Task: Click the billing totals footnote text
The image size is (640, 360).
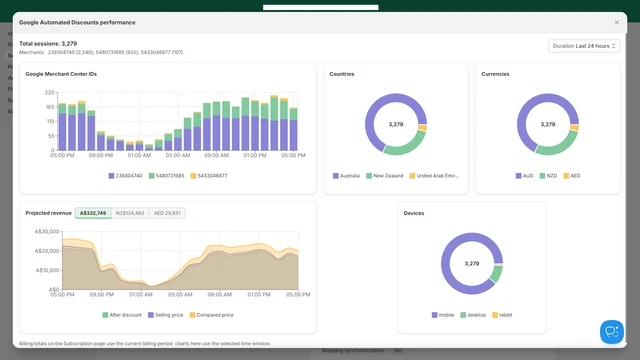Action: click(x=145, y=344)
